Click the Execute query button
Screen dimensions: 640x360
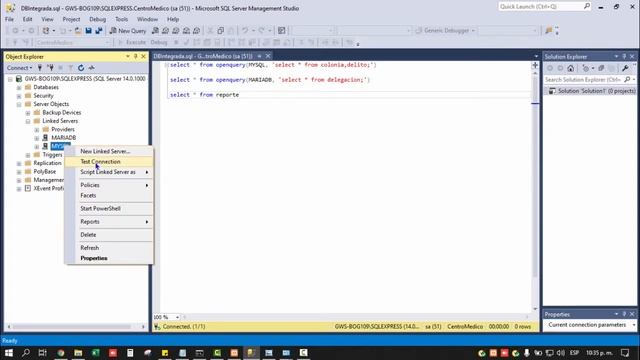132,42
